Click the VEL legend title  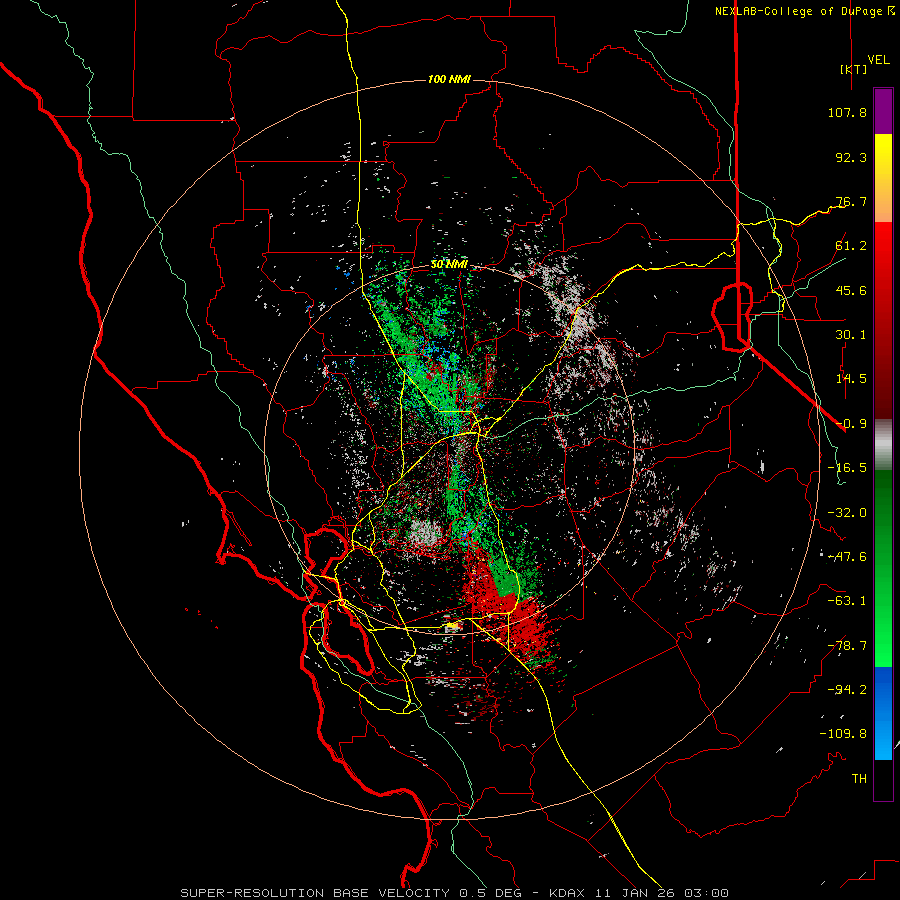(878, 60)
